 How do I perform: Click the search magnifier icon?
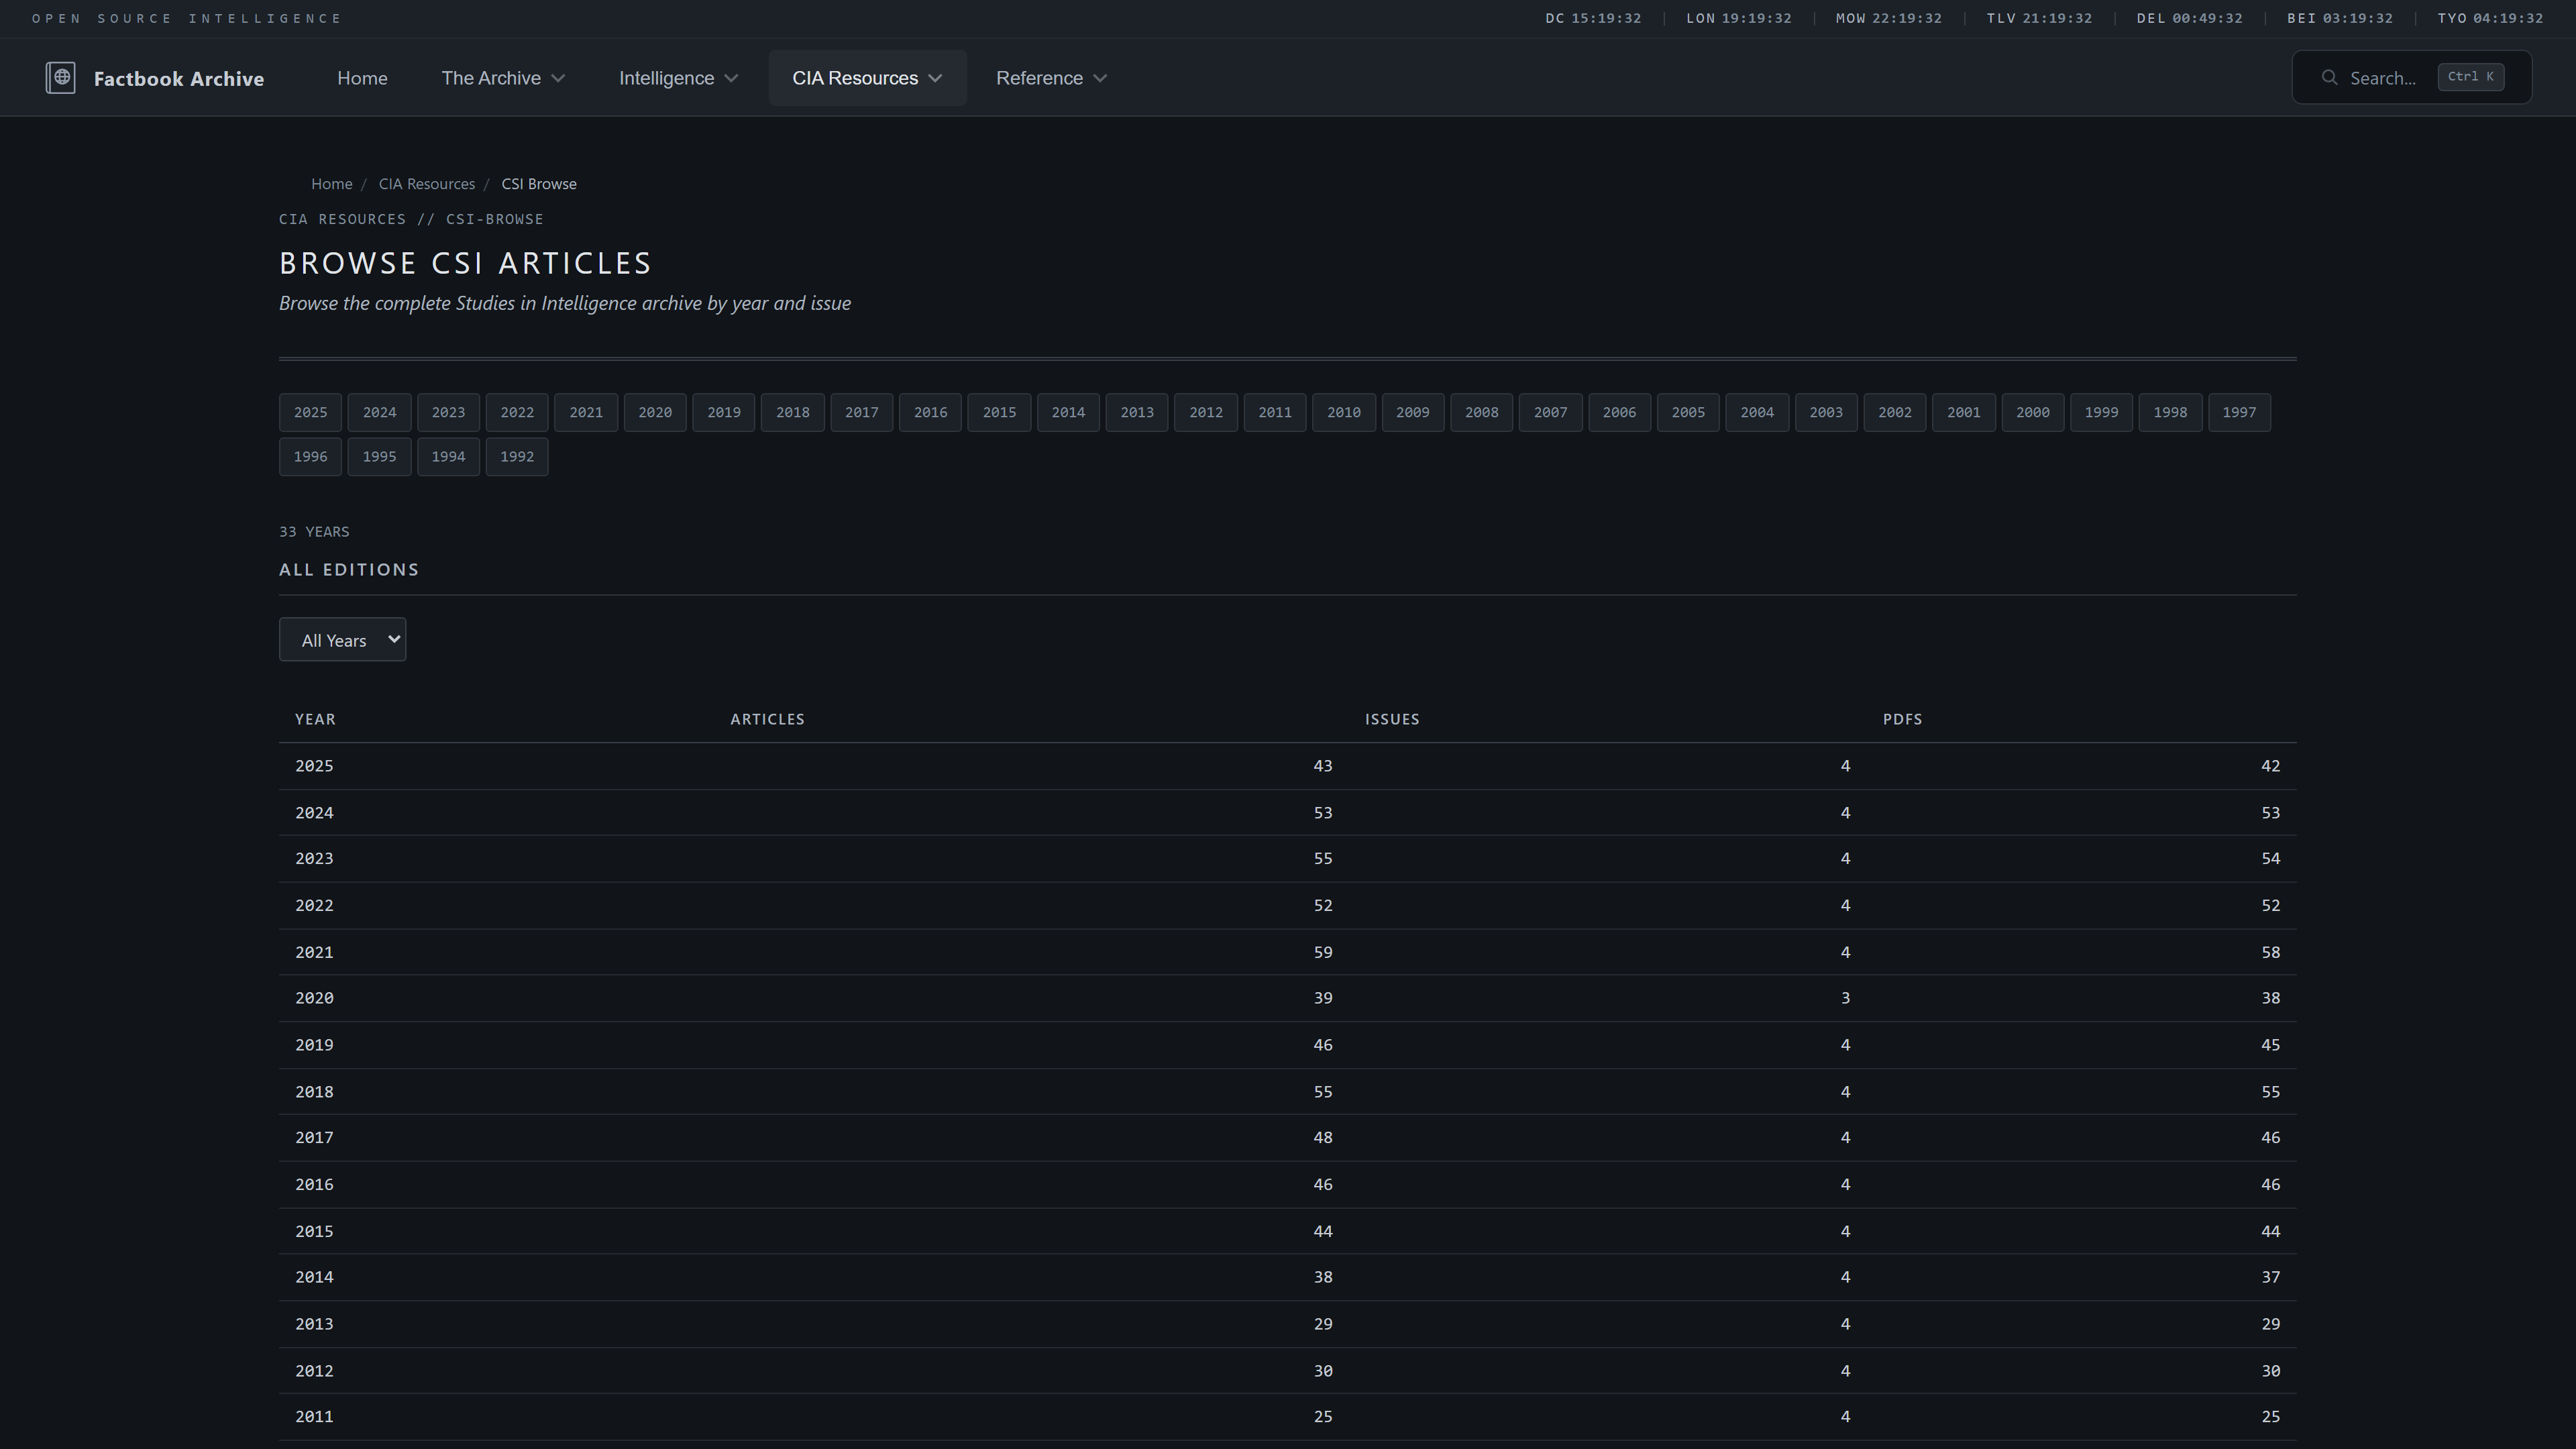pos(2329,78)
